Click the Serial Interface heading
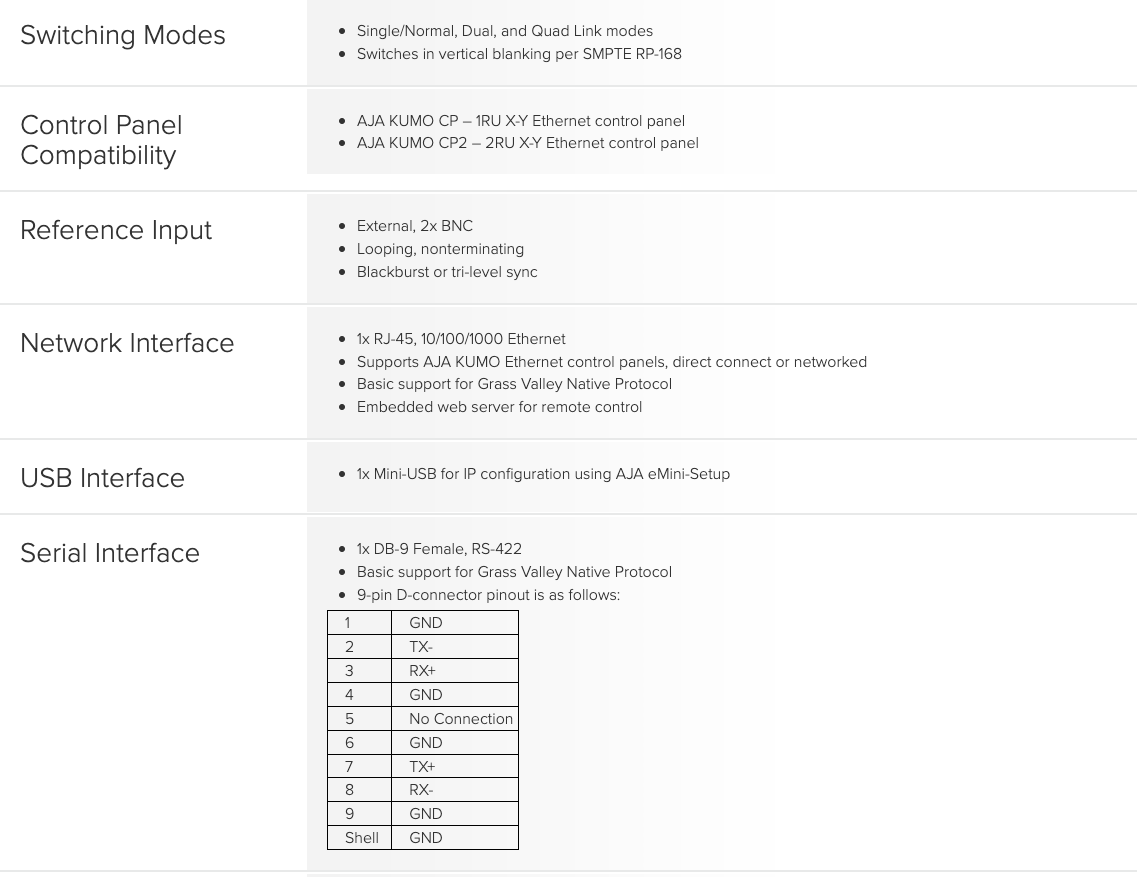The height and width of the screenshot is (877, 1137). [109, 553]
